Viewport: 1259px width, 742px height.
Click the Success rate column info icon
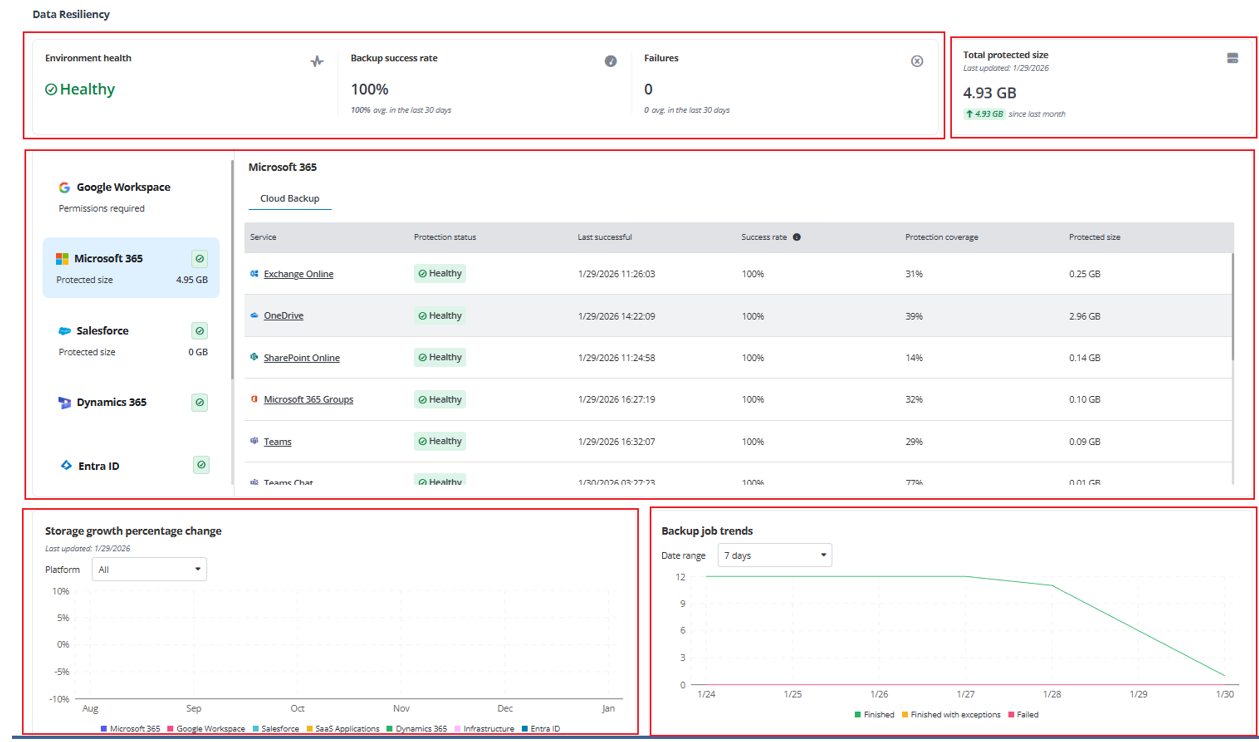[x=797, y=238]
